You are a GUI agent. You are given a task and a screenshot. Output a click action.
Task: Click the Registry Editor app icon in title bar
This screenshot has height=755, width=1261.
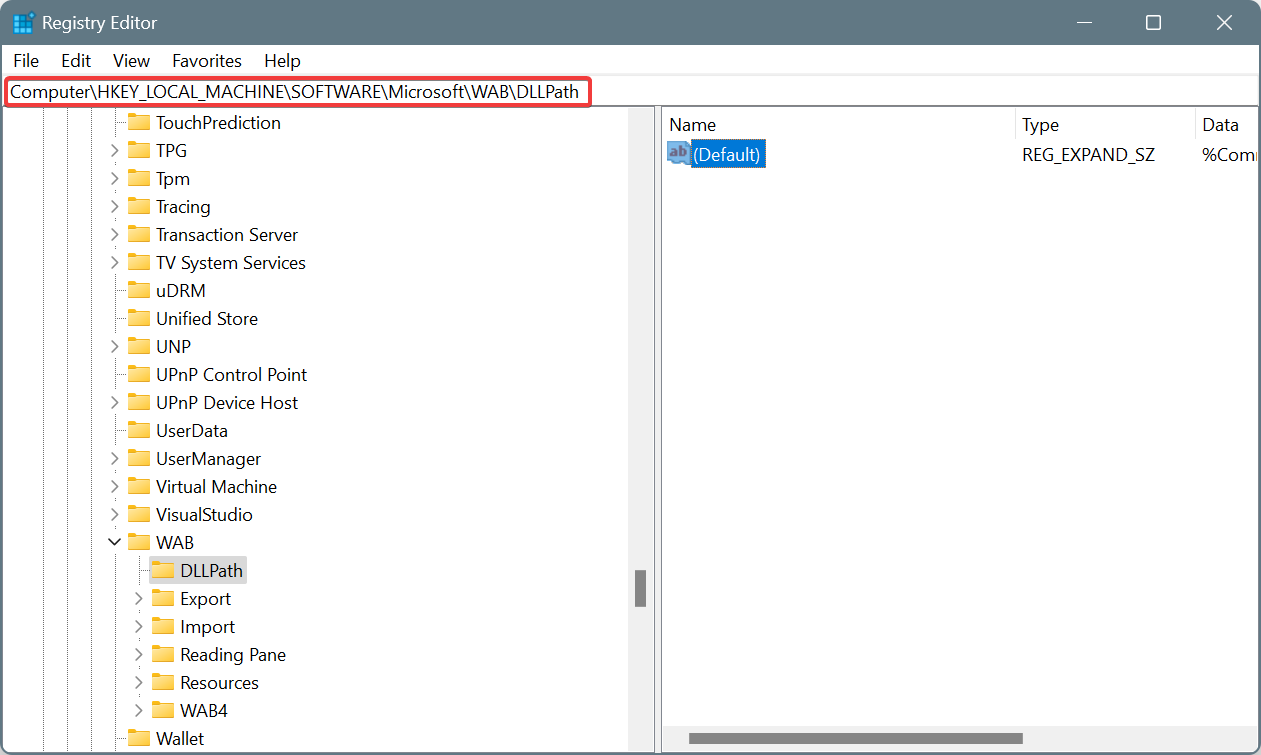24,23
